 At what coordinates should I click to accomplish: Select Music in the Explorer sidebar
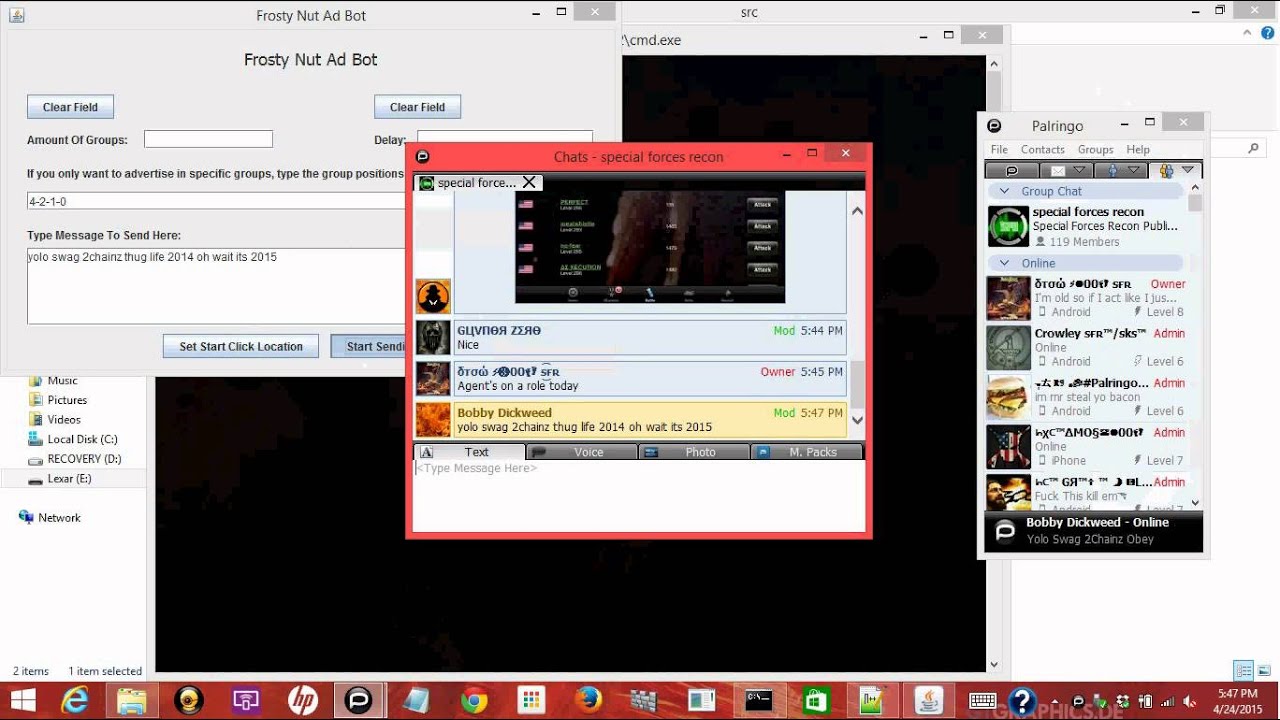(62, 380)
